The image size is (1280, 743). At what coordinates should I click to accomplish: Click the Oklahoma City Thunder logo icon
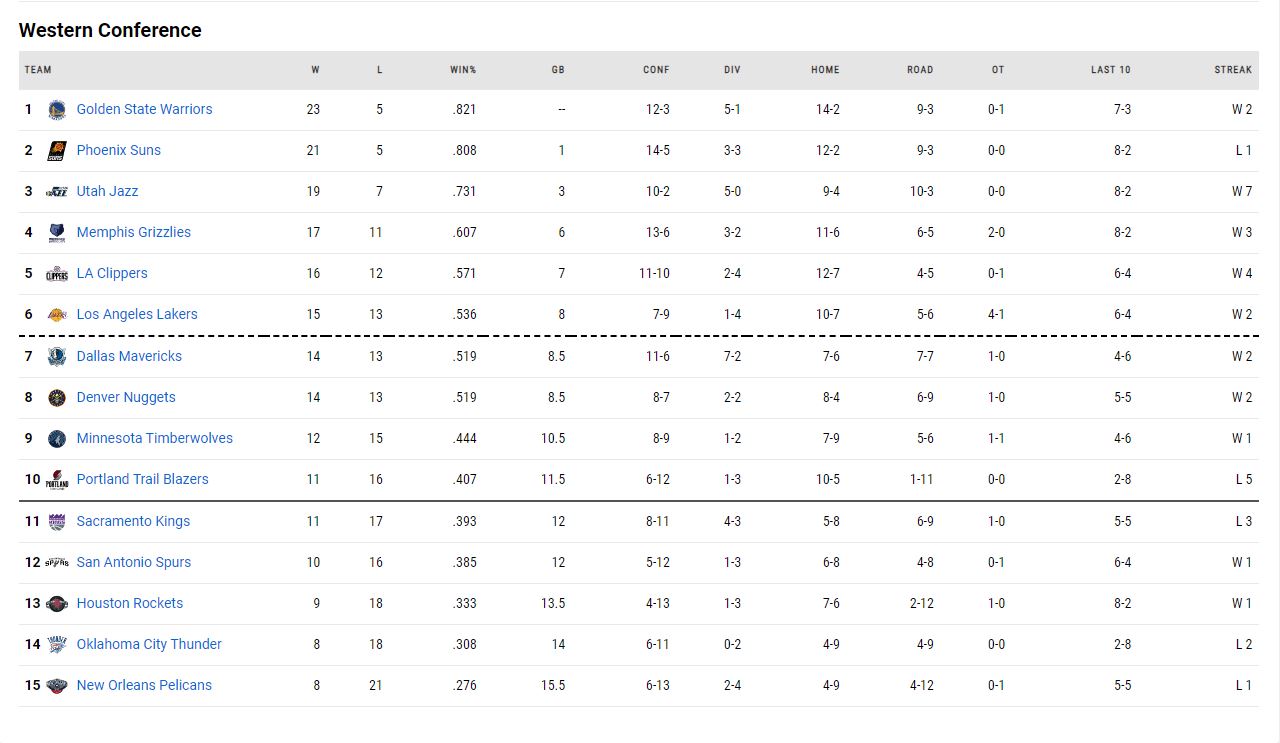click(57, 644)
